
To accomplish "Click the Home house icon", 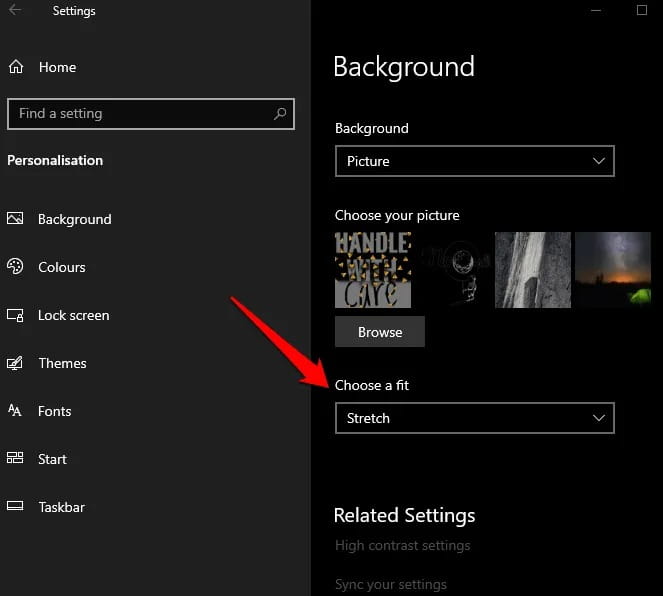I will (16, 67).
